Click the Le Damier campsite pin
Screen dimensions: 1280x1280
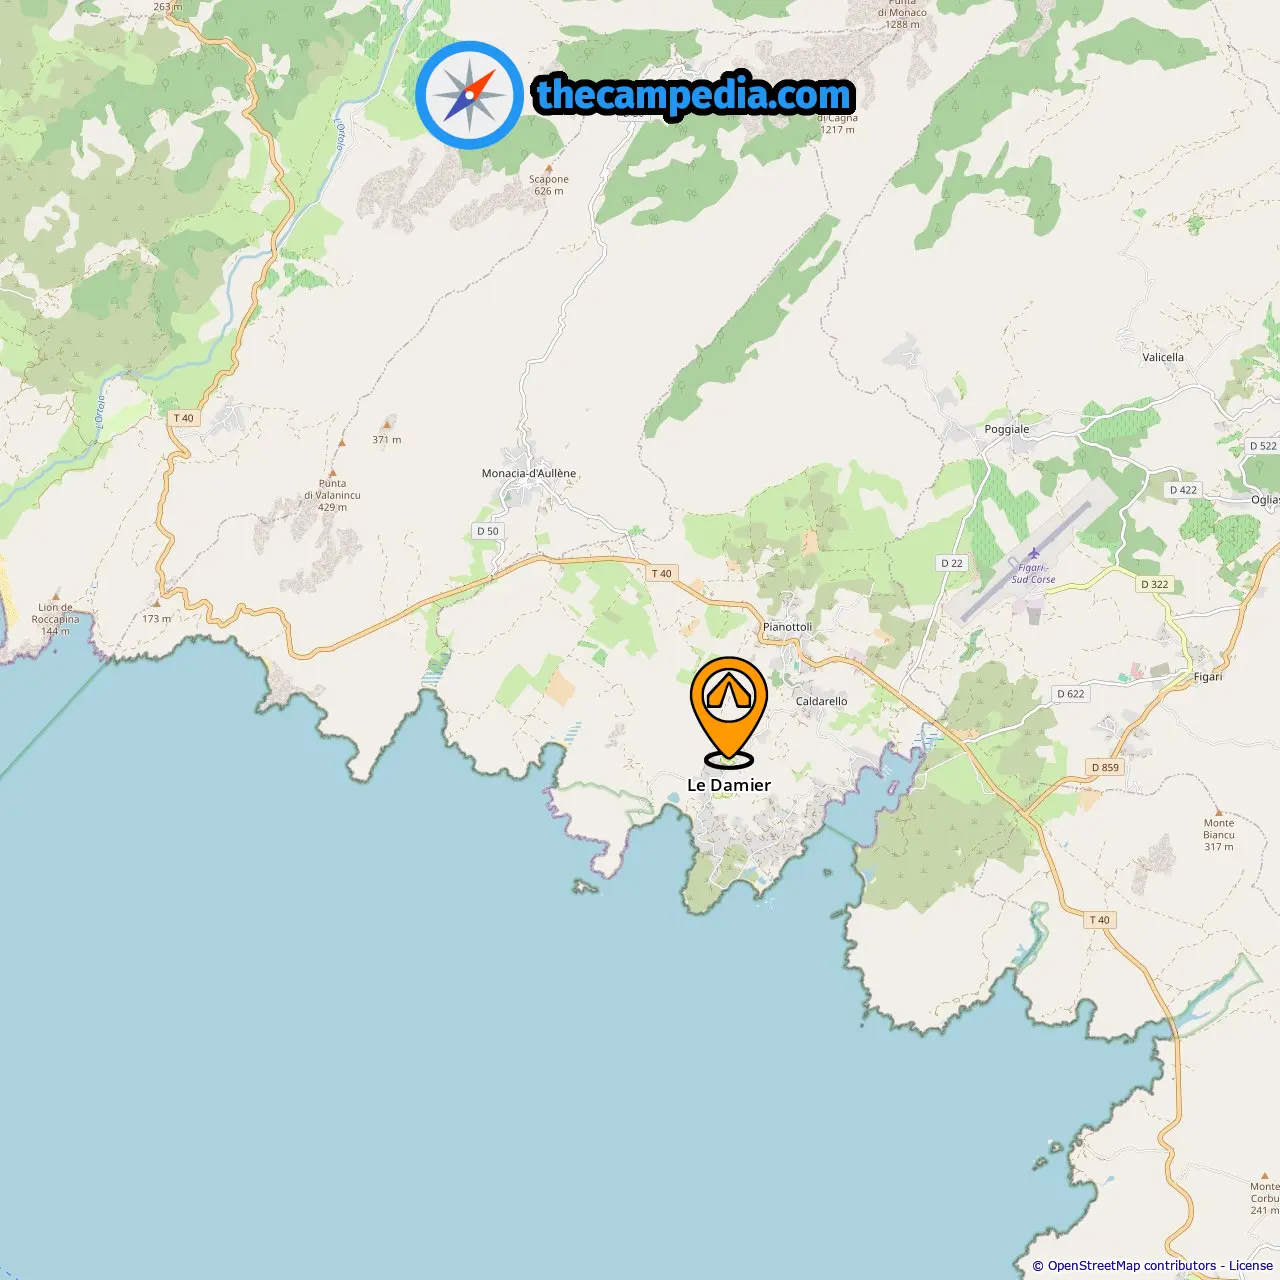click(x=729, y=712)
